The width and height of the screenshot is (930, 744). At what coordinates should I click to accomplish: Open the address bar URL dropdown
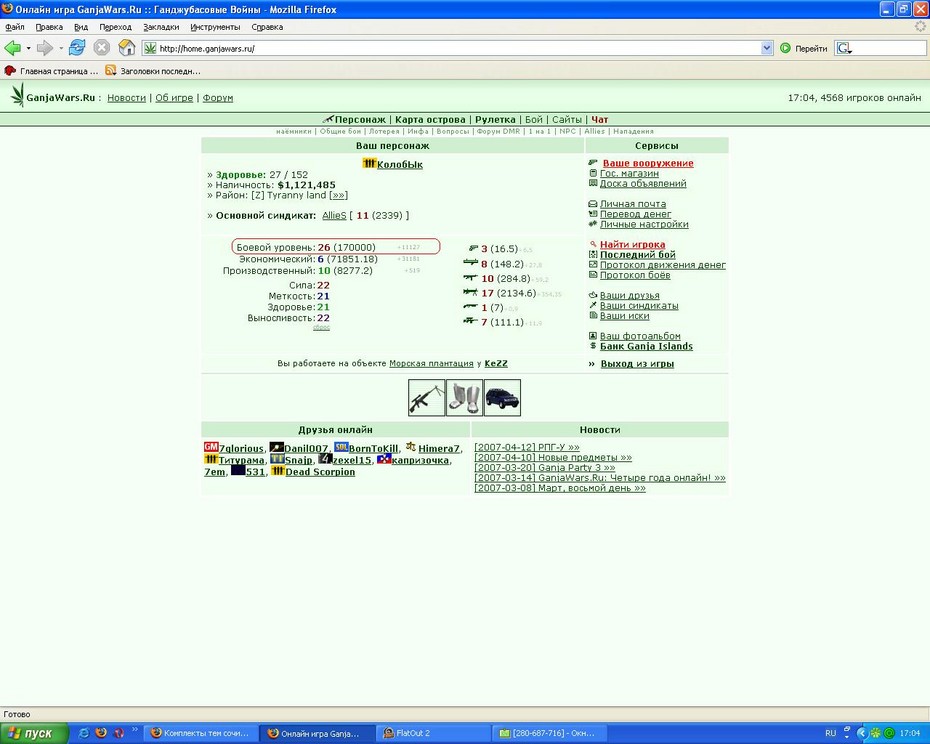point(767,49)
